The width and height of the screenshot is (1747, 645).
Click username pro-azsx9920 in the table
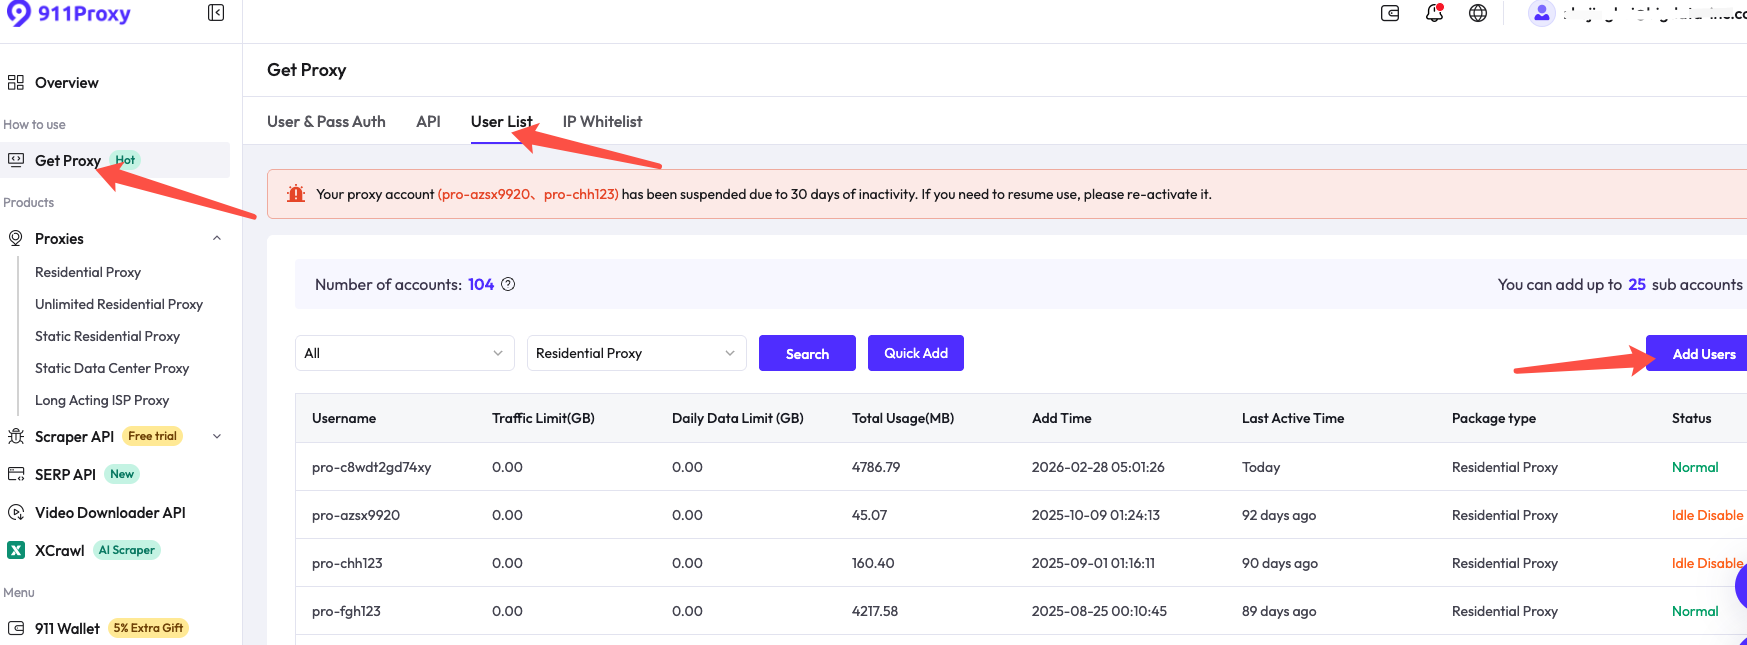click(356, 515)
